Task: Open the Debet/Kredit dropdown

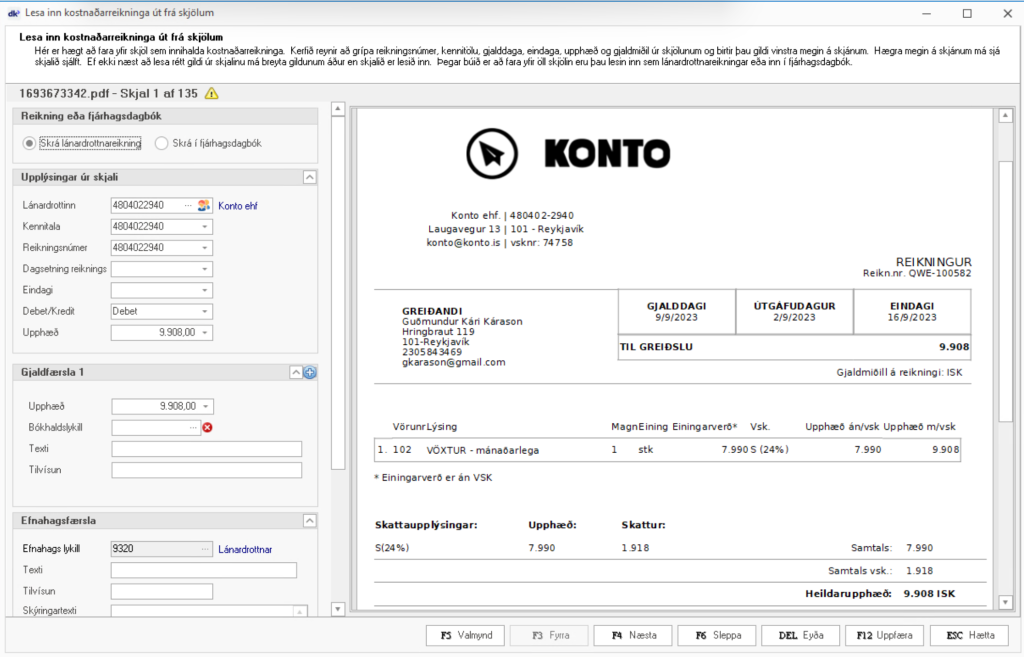Action: (205, 311)
